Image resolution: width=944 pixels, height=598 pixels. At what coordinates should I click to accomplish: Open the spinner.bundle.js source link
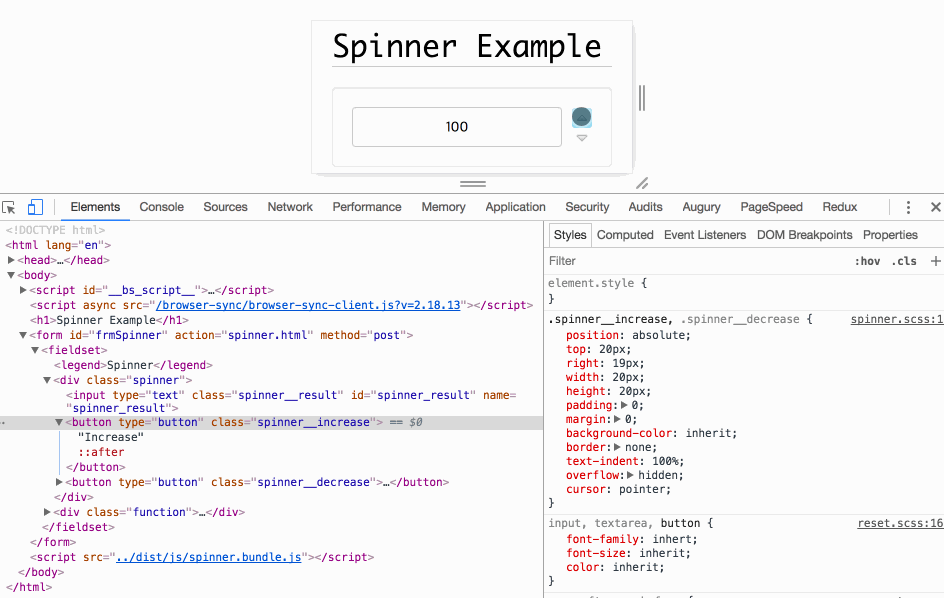pyautogui.click(x=208, y=557)
